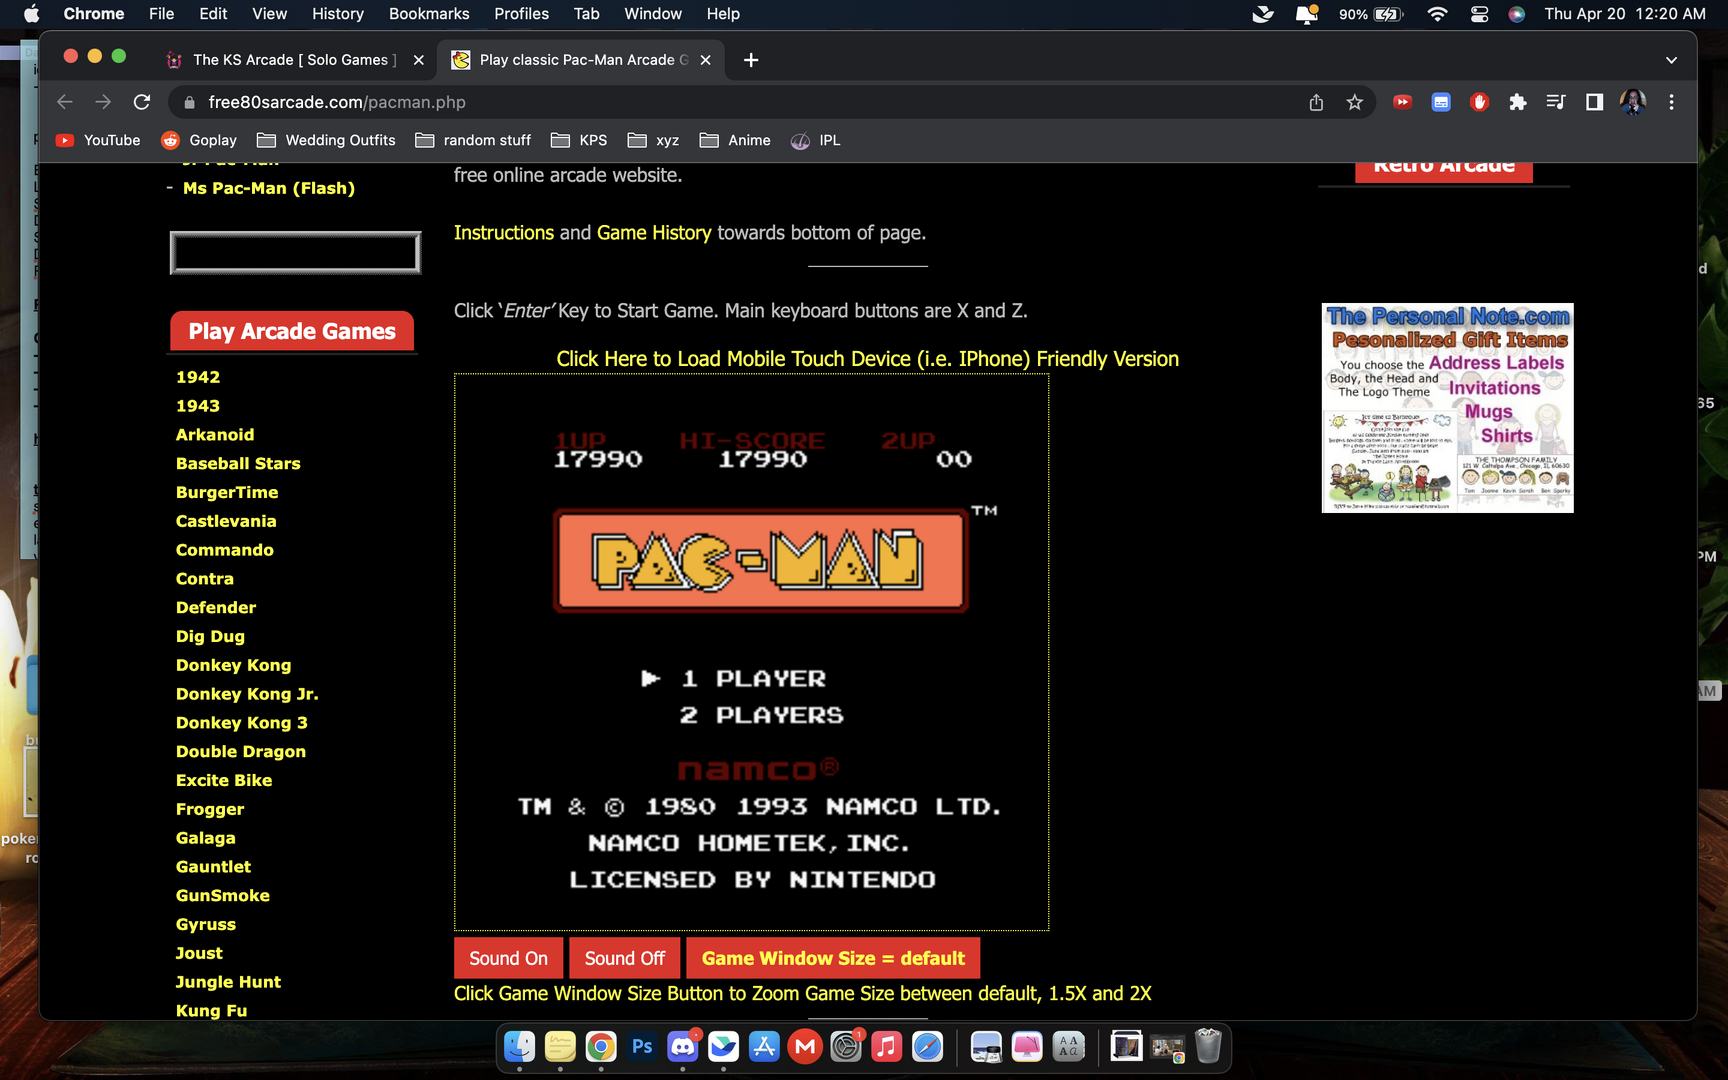
Task: Bookmark this page with the star
Action: click(x=1354, y=102)
